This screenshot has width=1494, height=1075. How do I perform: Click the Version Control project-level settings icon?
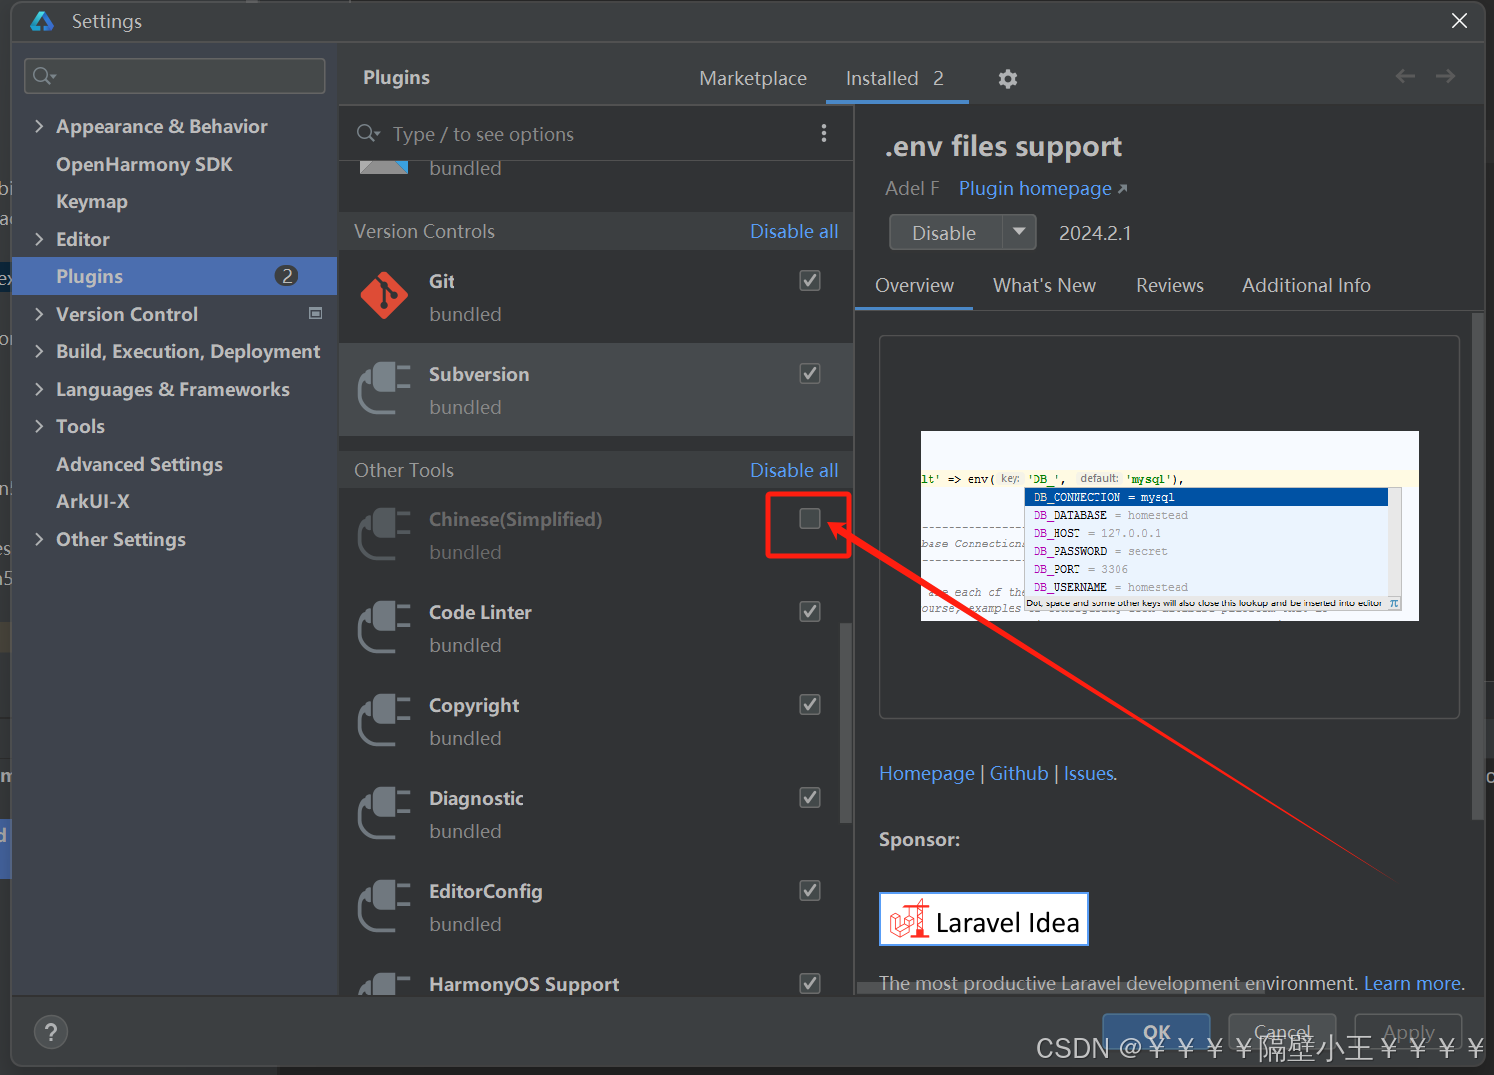pos(316,313)
